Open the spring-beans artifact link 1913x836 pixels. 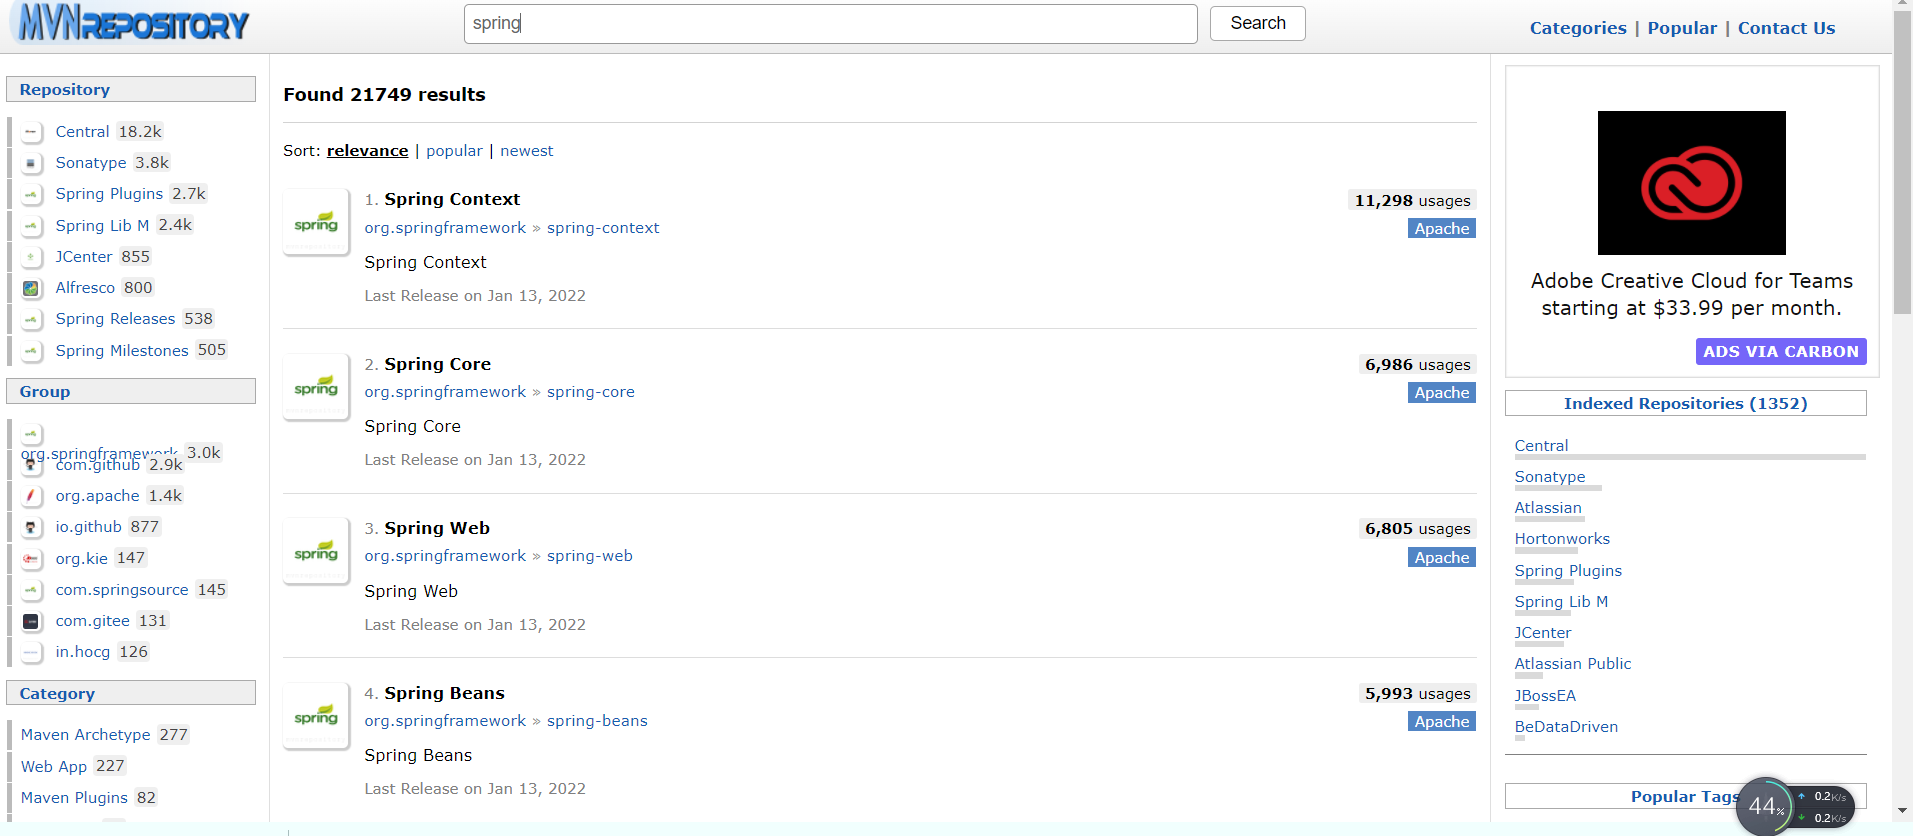(597, 721)
